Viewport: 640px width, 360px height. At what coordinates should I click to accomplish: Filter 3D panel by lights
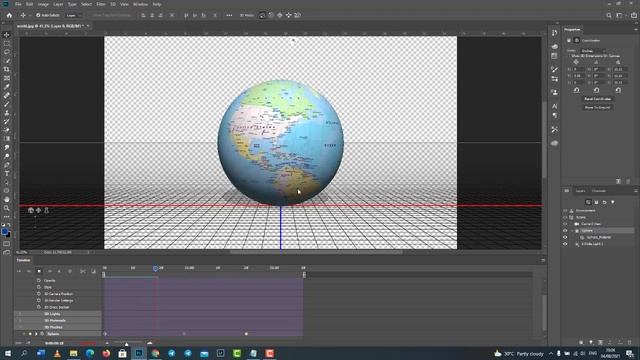tap(613, 202)
